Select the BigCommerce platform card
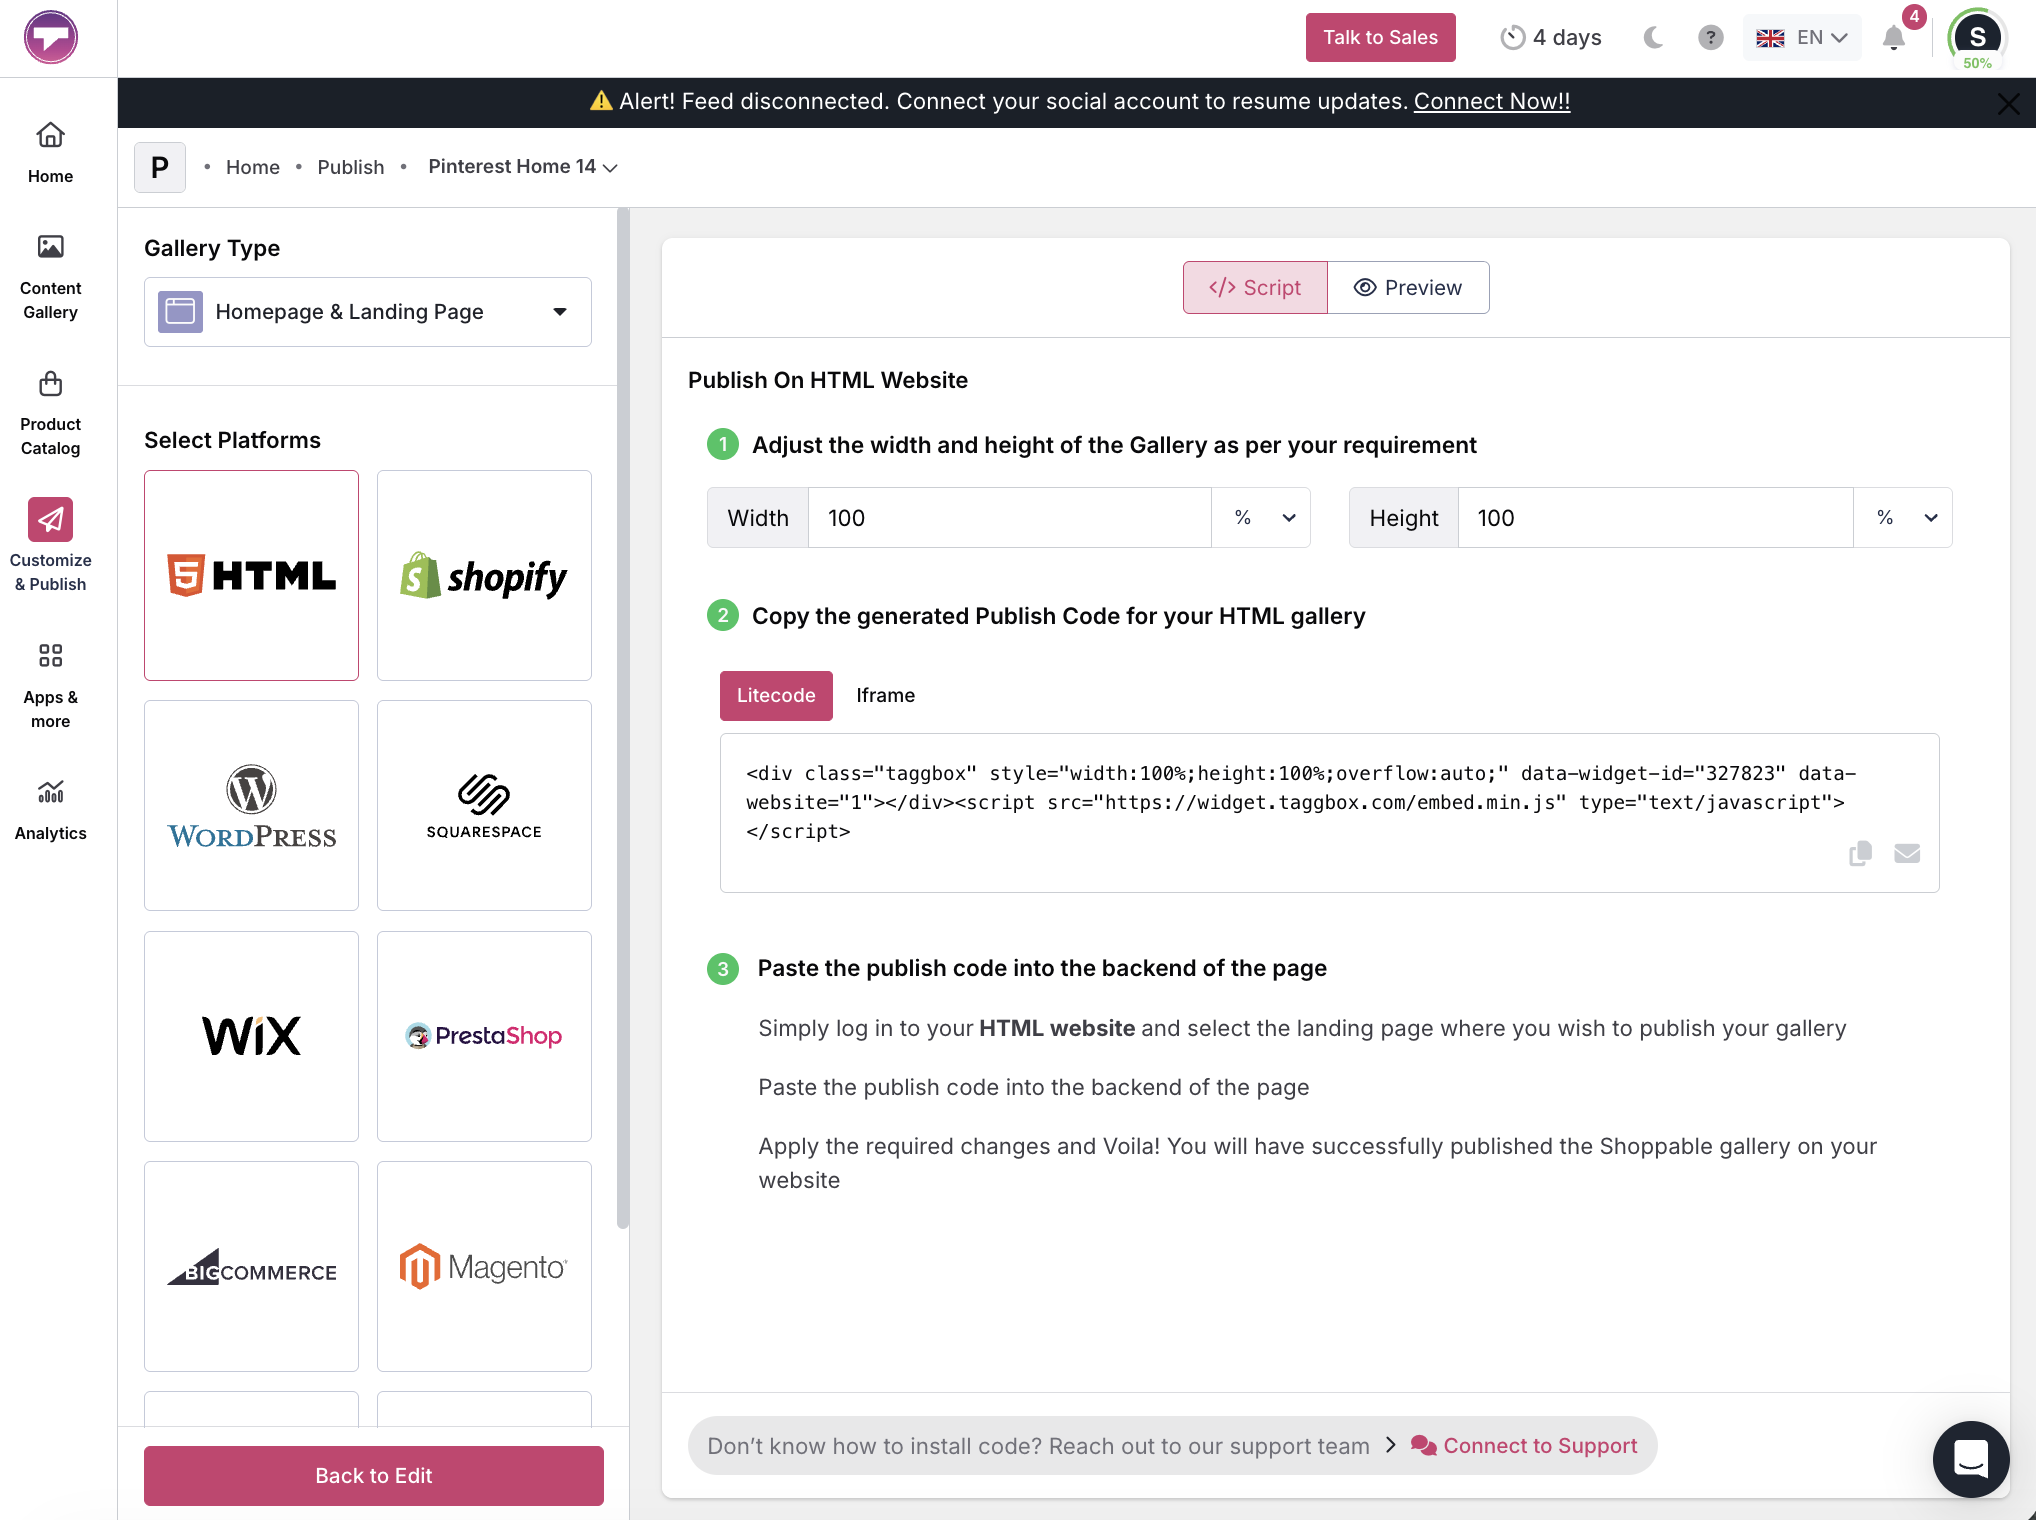 tap(251, 1266)
